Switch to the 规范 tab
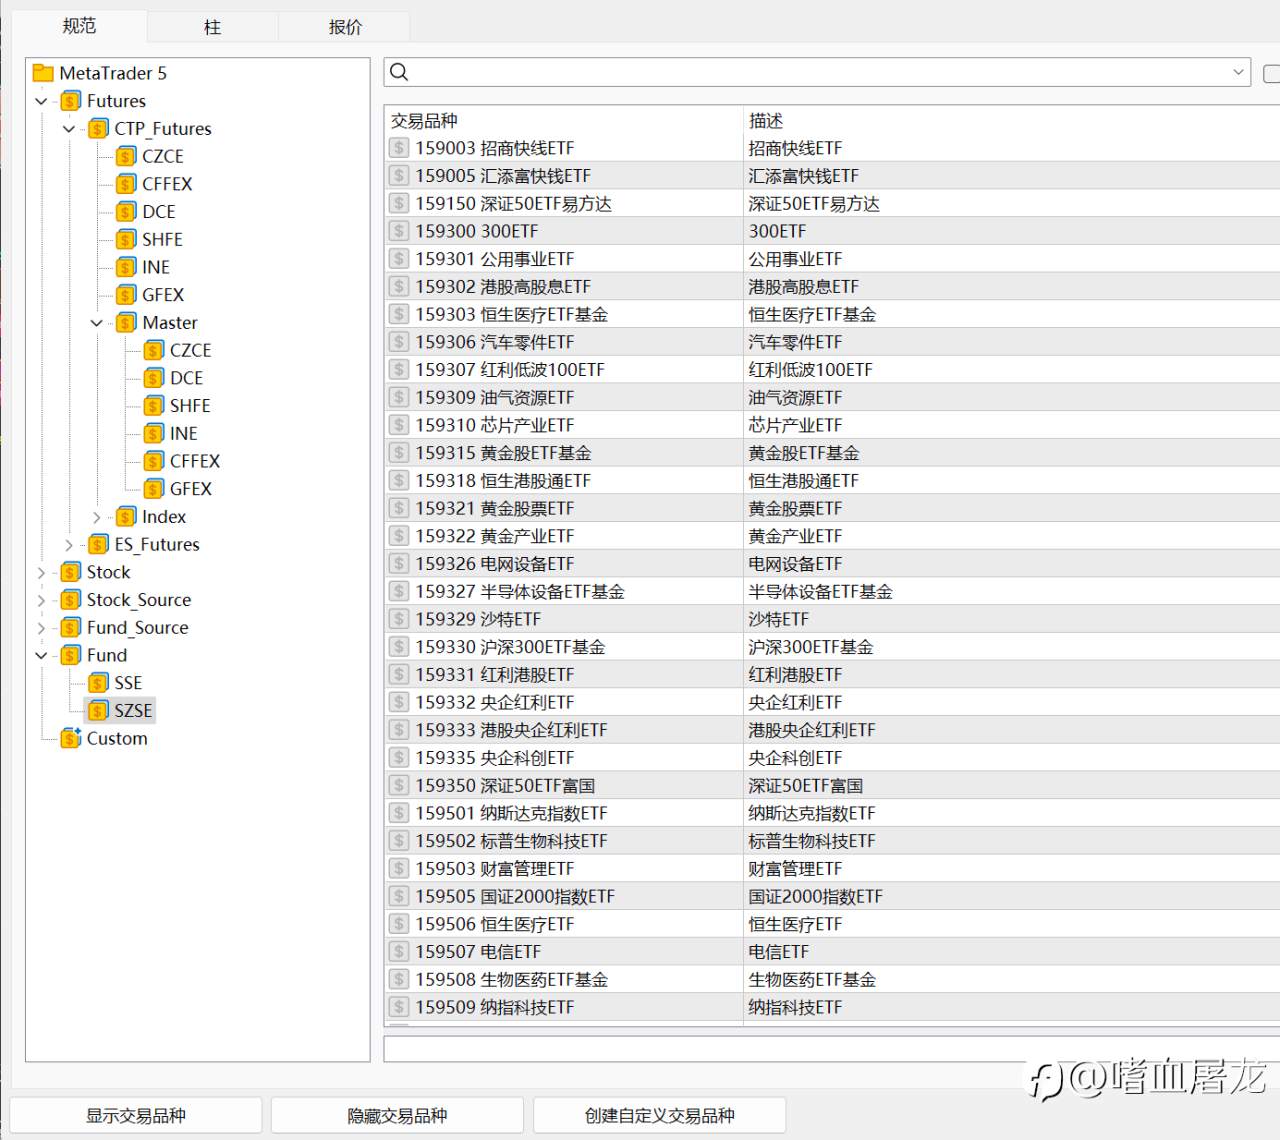 tap(79, 26)
